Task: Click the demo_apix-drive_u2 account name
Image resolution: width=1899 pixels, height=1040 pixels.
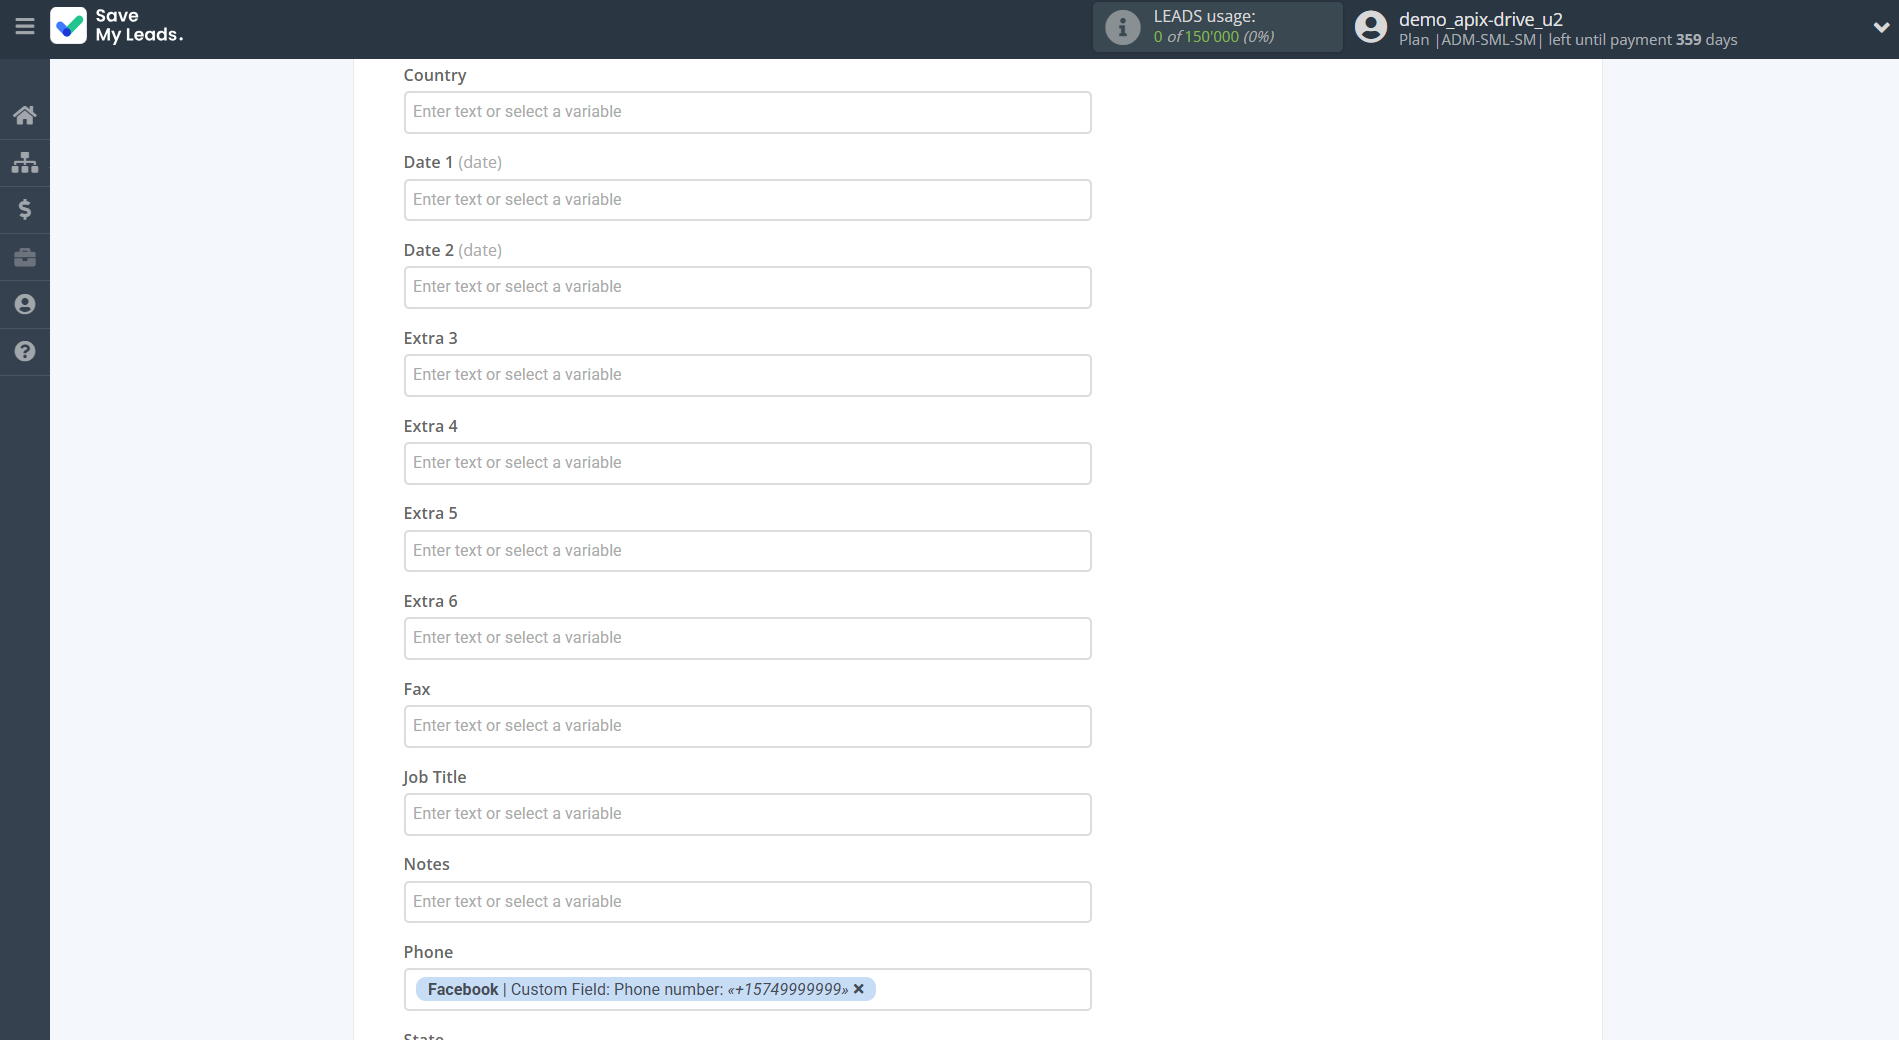Action: coord(1480,19)
